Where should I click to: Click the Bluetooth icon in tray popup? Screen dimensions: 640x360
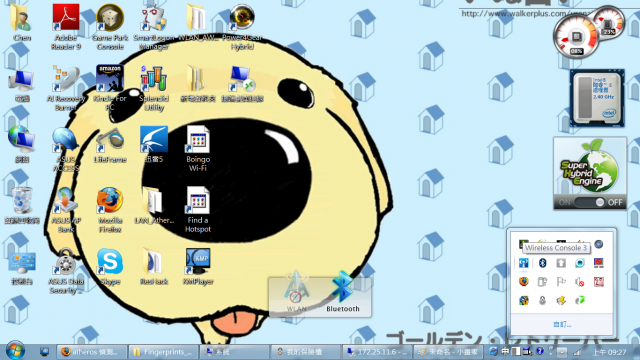pyautogui.click(x=542, y=263)
